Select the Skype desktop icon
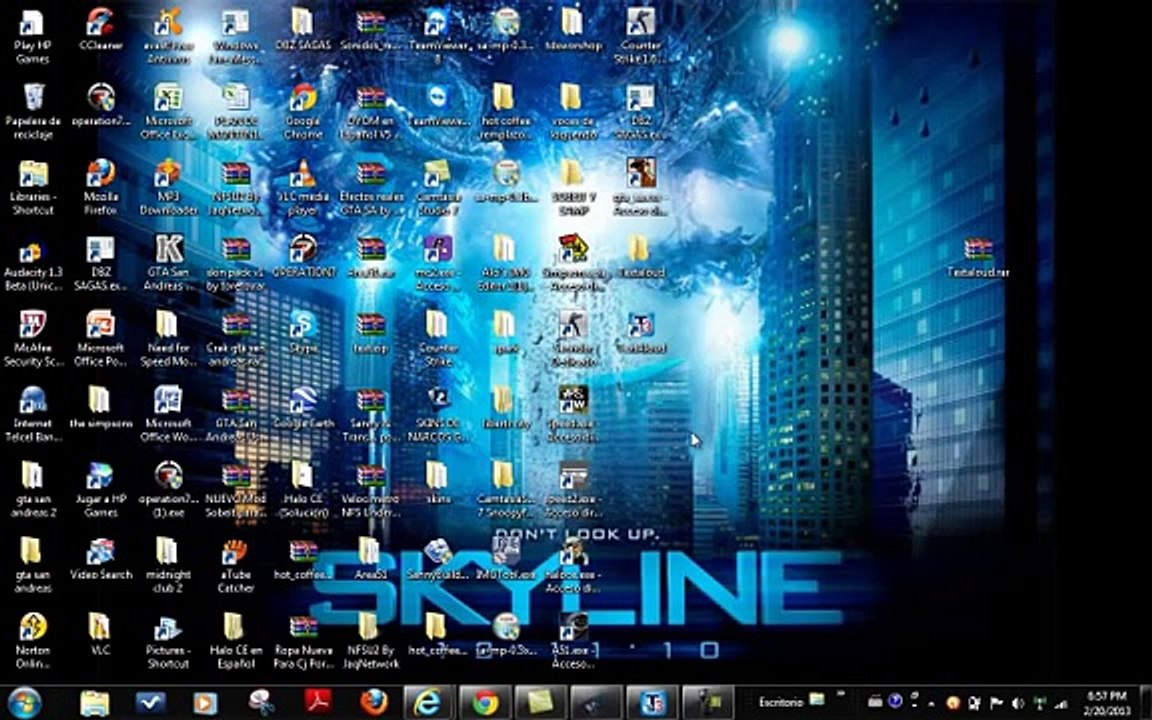 coord(303,332)
